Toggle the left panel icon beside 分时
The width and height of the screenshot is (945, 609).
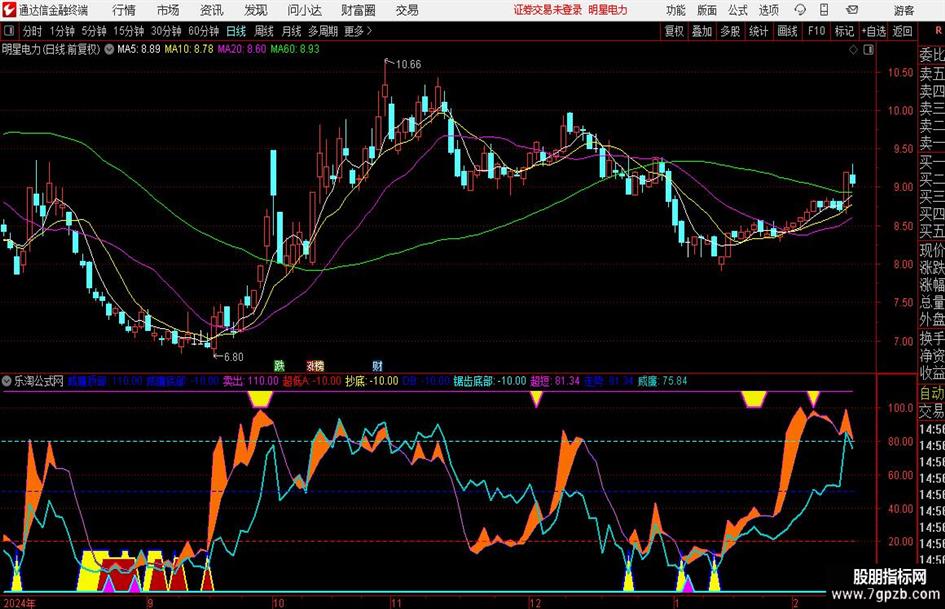pyautogui.click(x=8, y=31)
